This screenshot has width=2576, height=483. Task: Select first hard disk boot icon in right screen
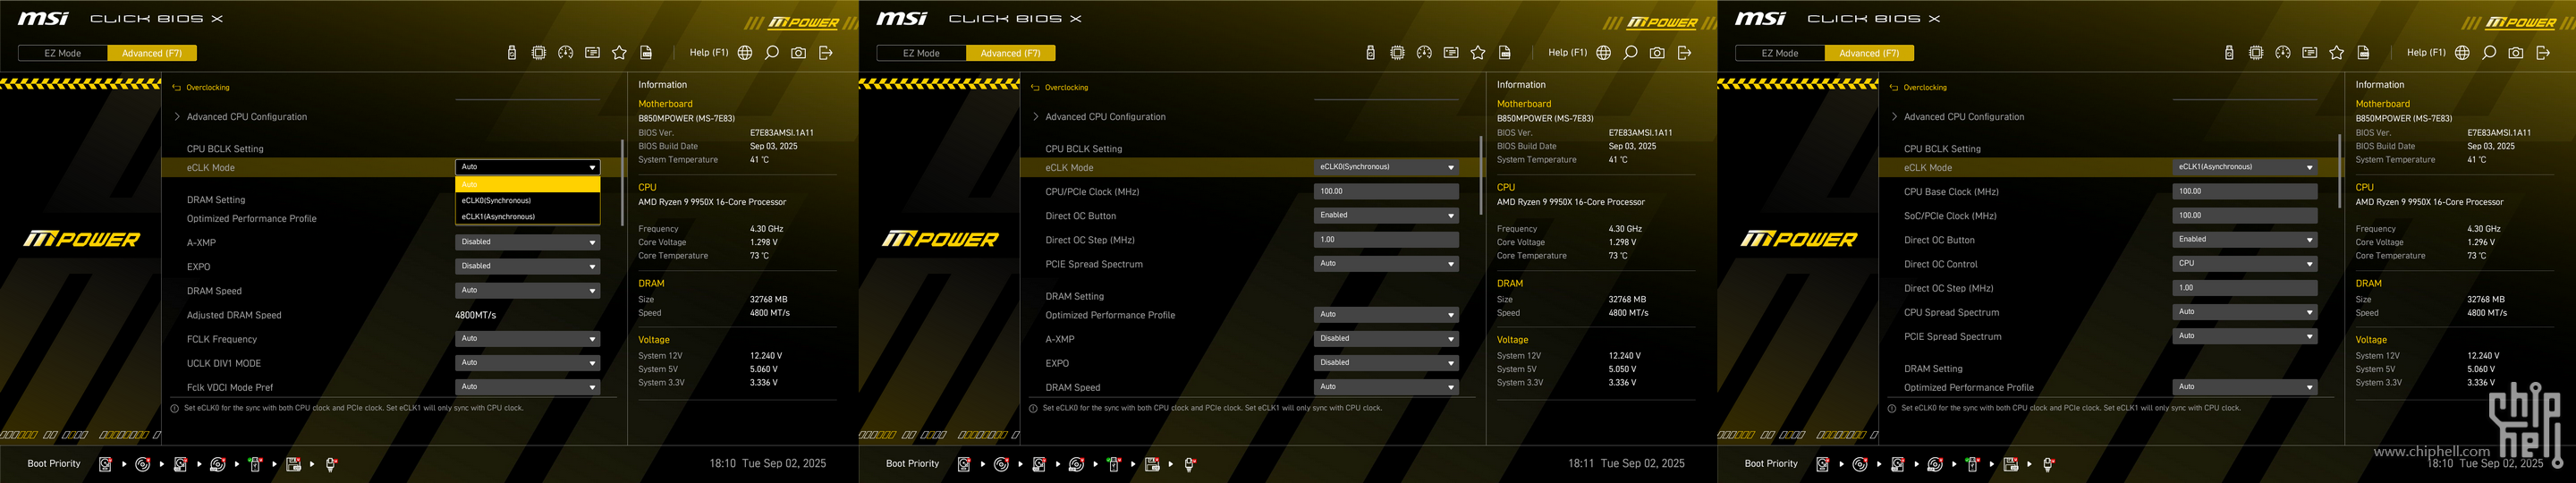1822,464
